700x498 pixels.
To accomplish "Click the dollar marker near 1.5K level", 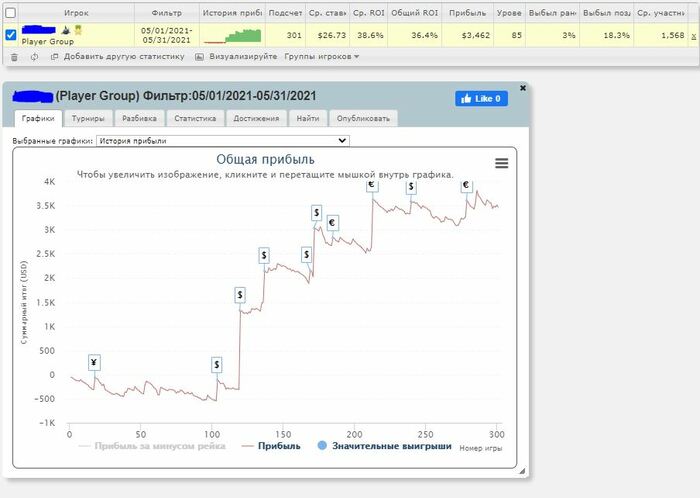I will point(240,295).
